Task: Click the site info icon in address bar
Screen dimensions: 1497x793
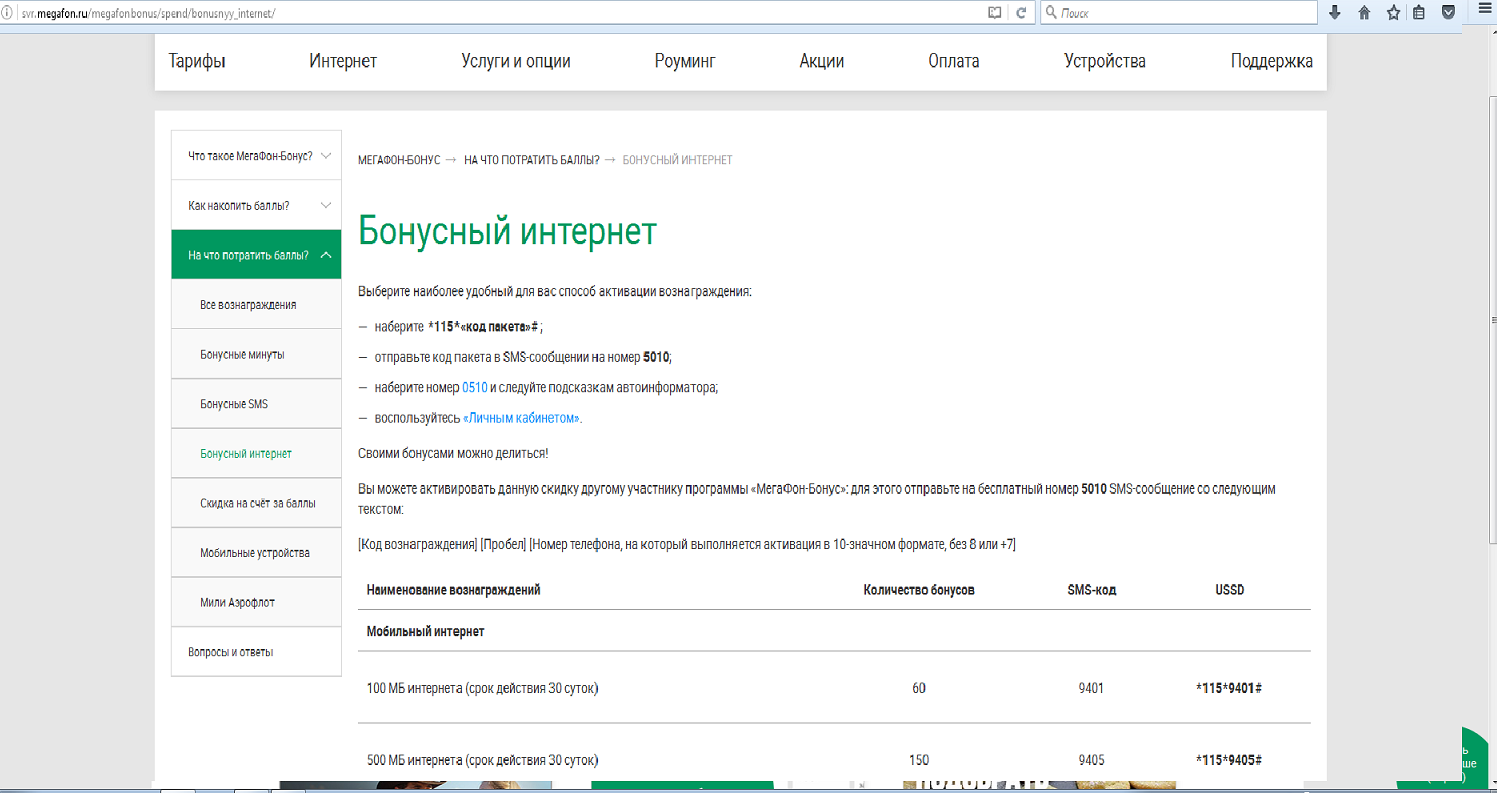Action: pos(7,14)
